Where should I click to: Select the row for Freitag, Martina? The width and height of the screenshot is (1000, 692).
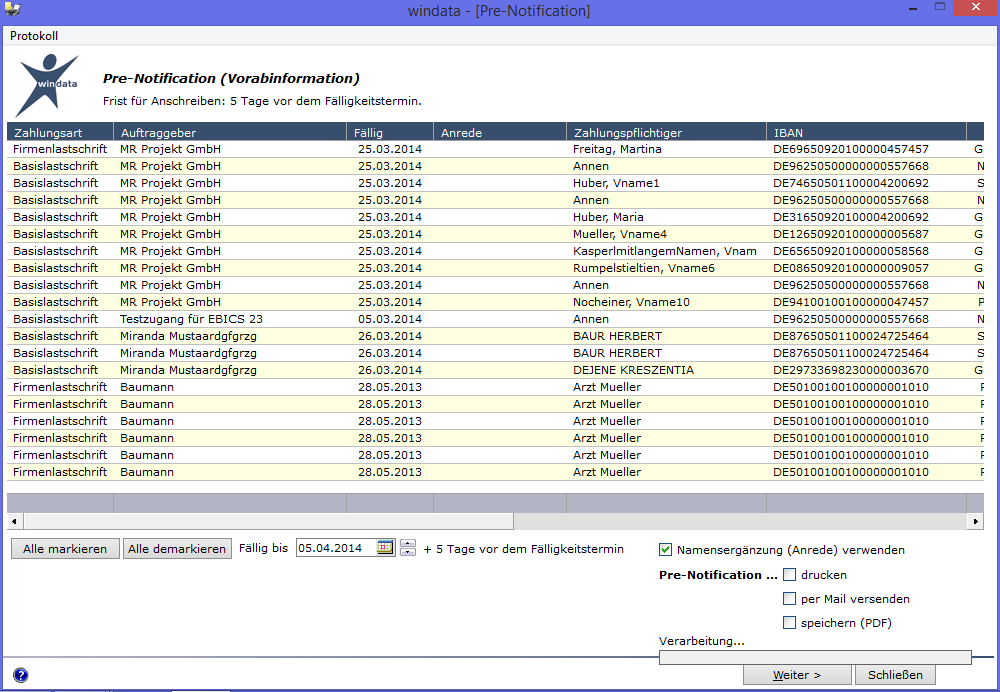click(496, 149)
